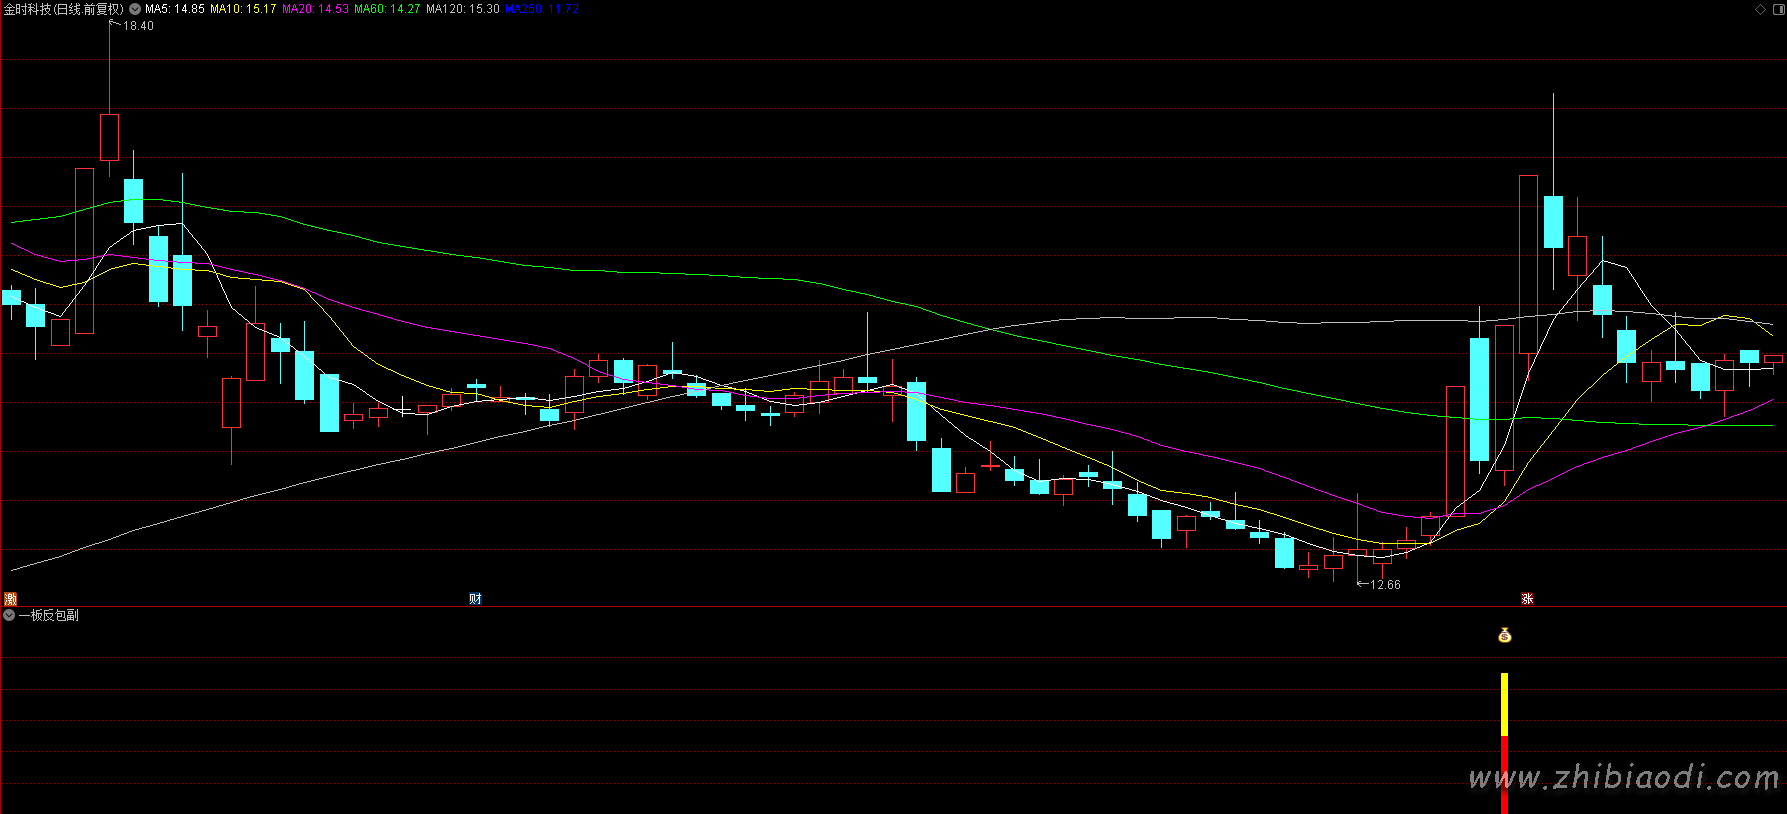The height and width of the screenshot is (814, 1787).
Task: Click the diamond icon at top right
Action: coord(1760,9)
